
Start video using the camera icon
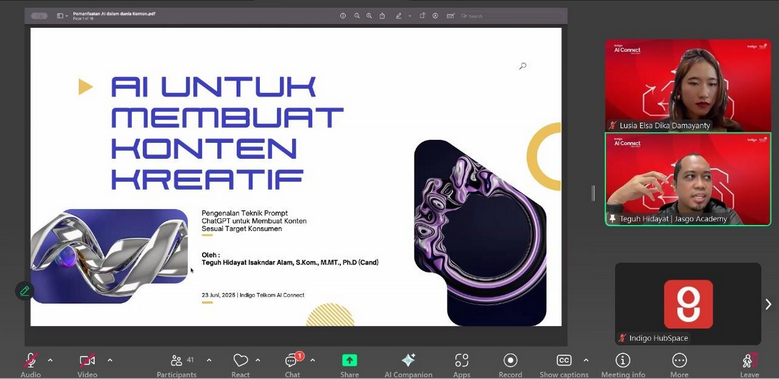point(87,361)
